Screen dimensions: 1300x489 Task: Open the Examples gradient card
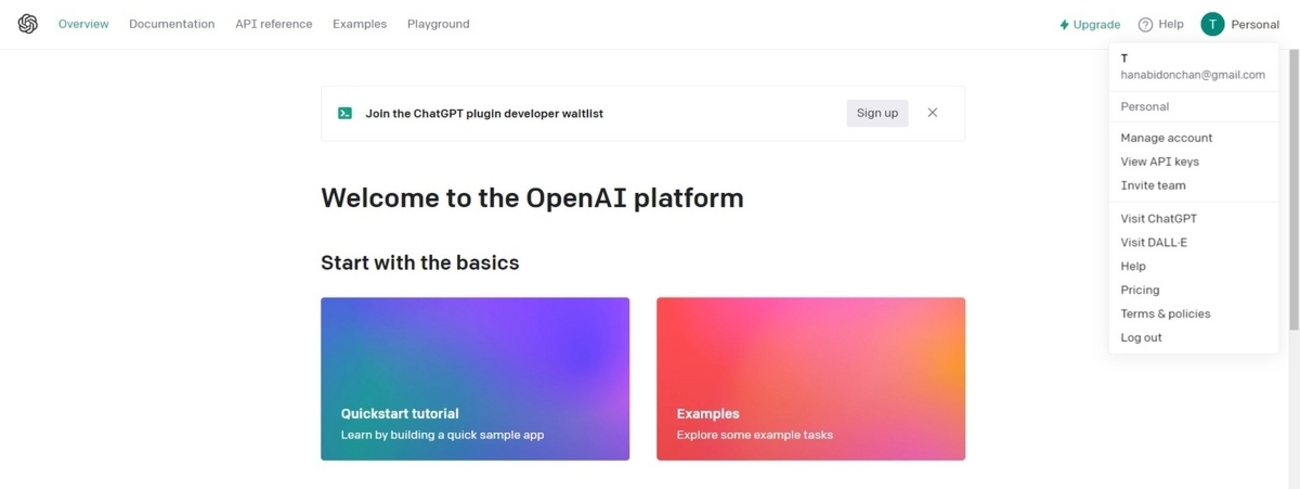tap(811, 379)
